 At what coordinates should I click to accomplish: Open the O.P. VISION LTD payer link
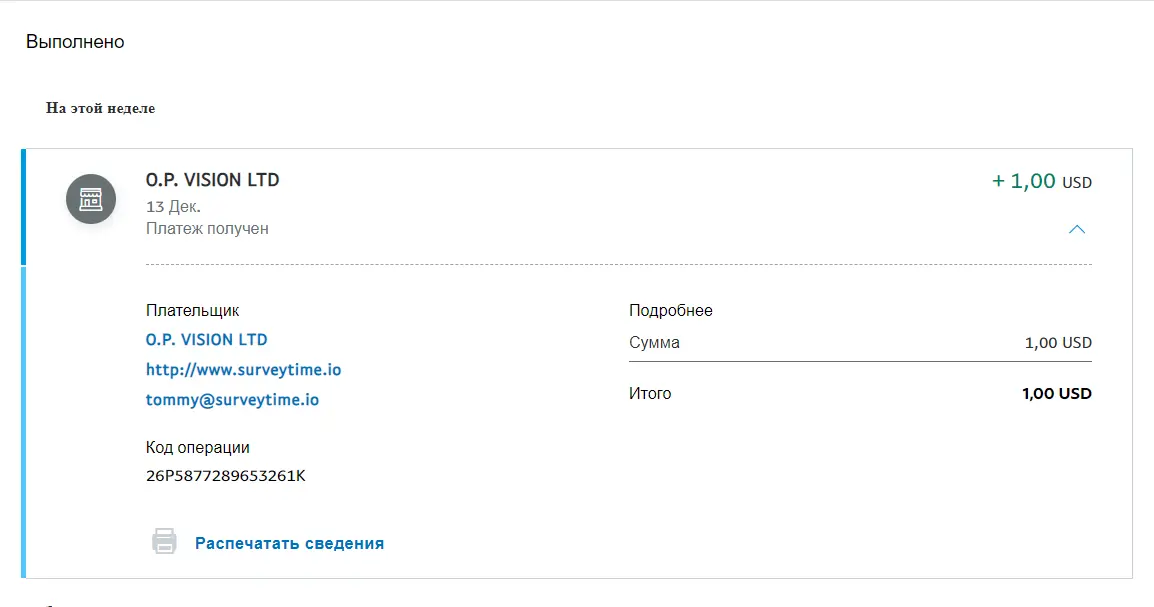[x=206, y=339]
